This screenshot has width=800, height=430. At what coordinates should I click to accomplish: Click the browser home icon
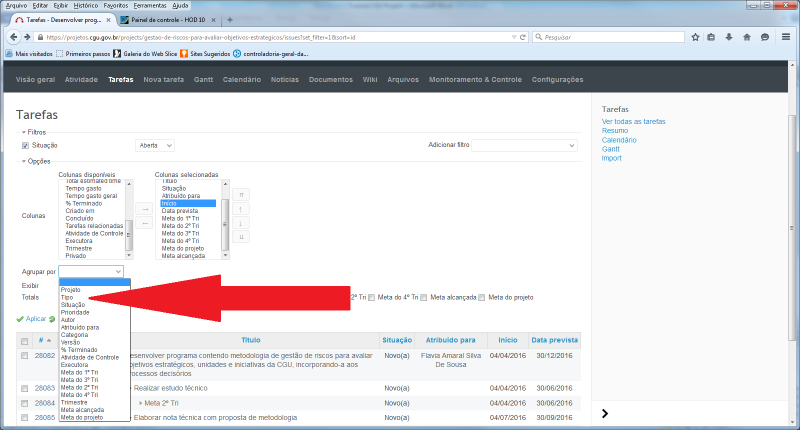[x=747, y=37]
